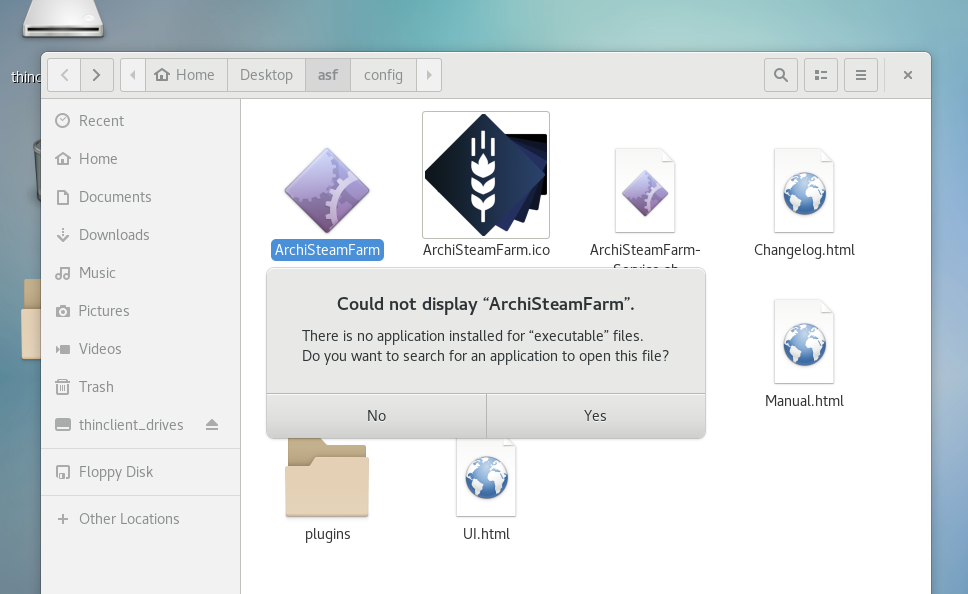Open Music in the sidebar
The width and height of the screenshot is (968, 594).
pyautogui.click(x=141, y=273)
